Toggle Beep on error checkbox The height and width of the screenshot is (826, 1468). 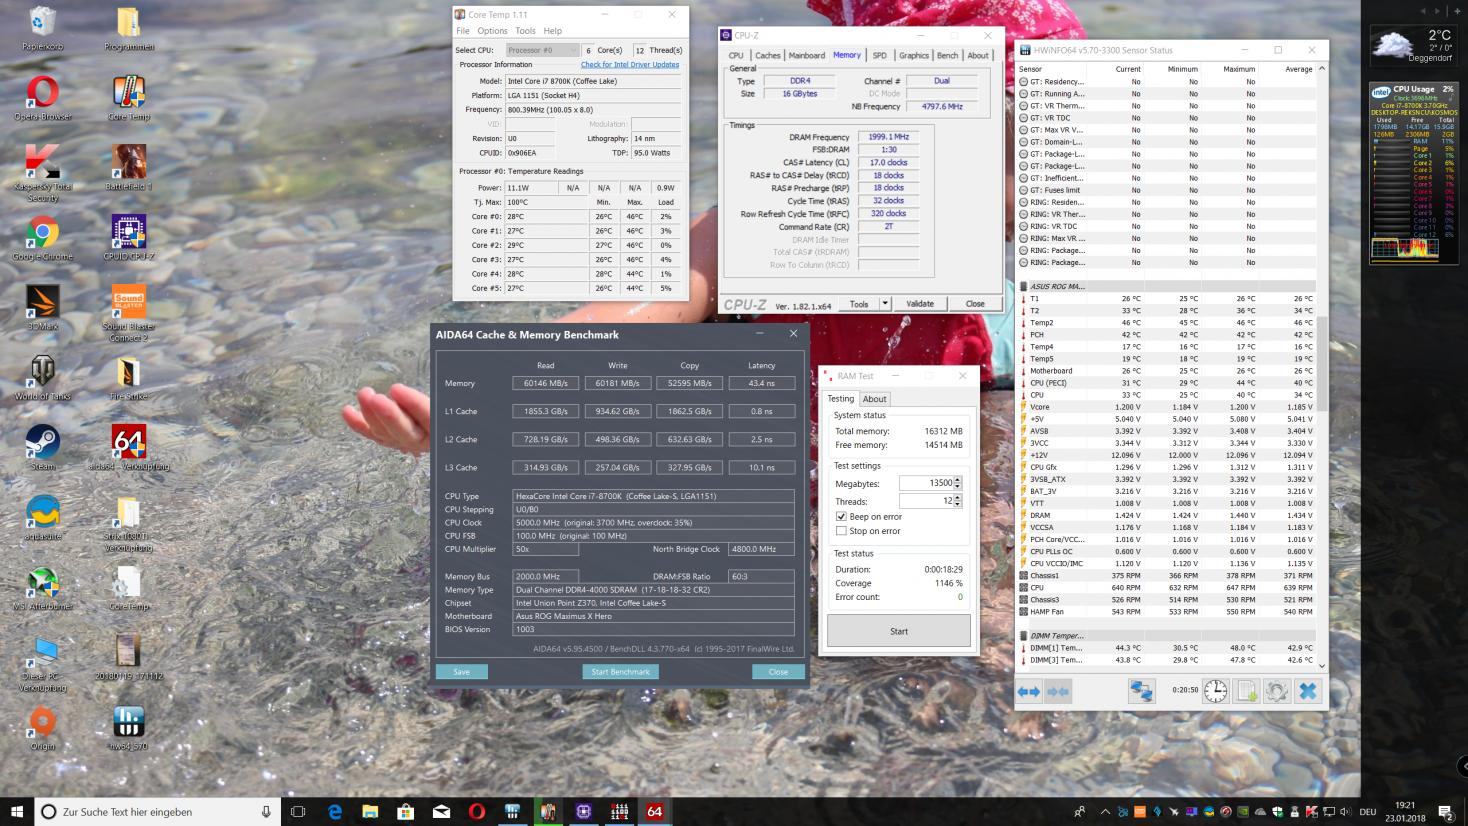tap(841, 516)
